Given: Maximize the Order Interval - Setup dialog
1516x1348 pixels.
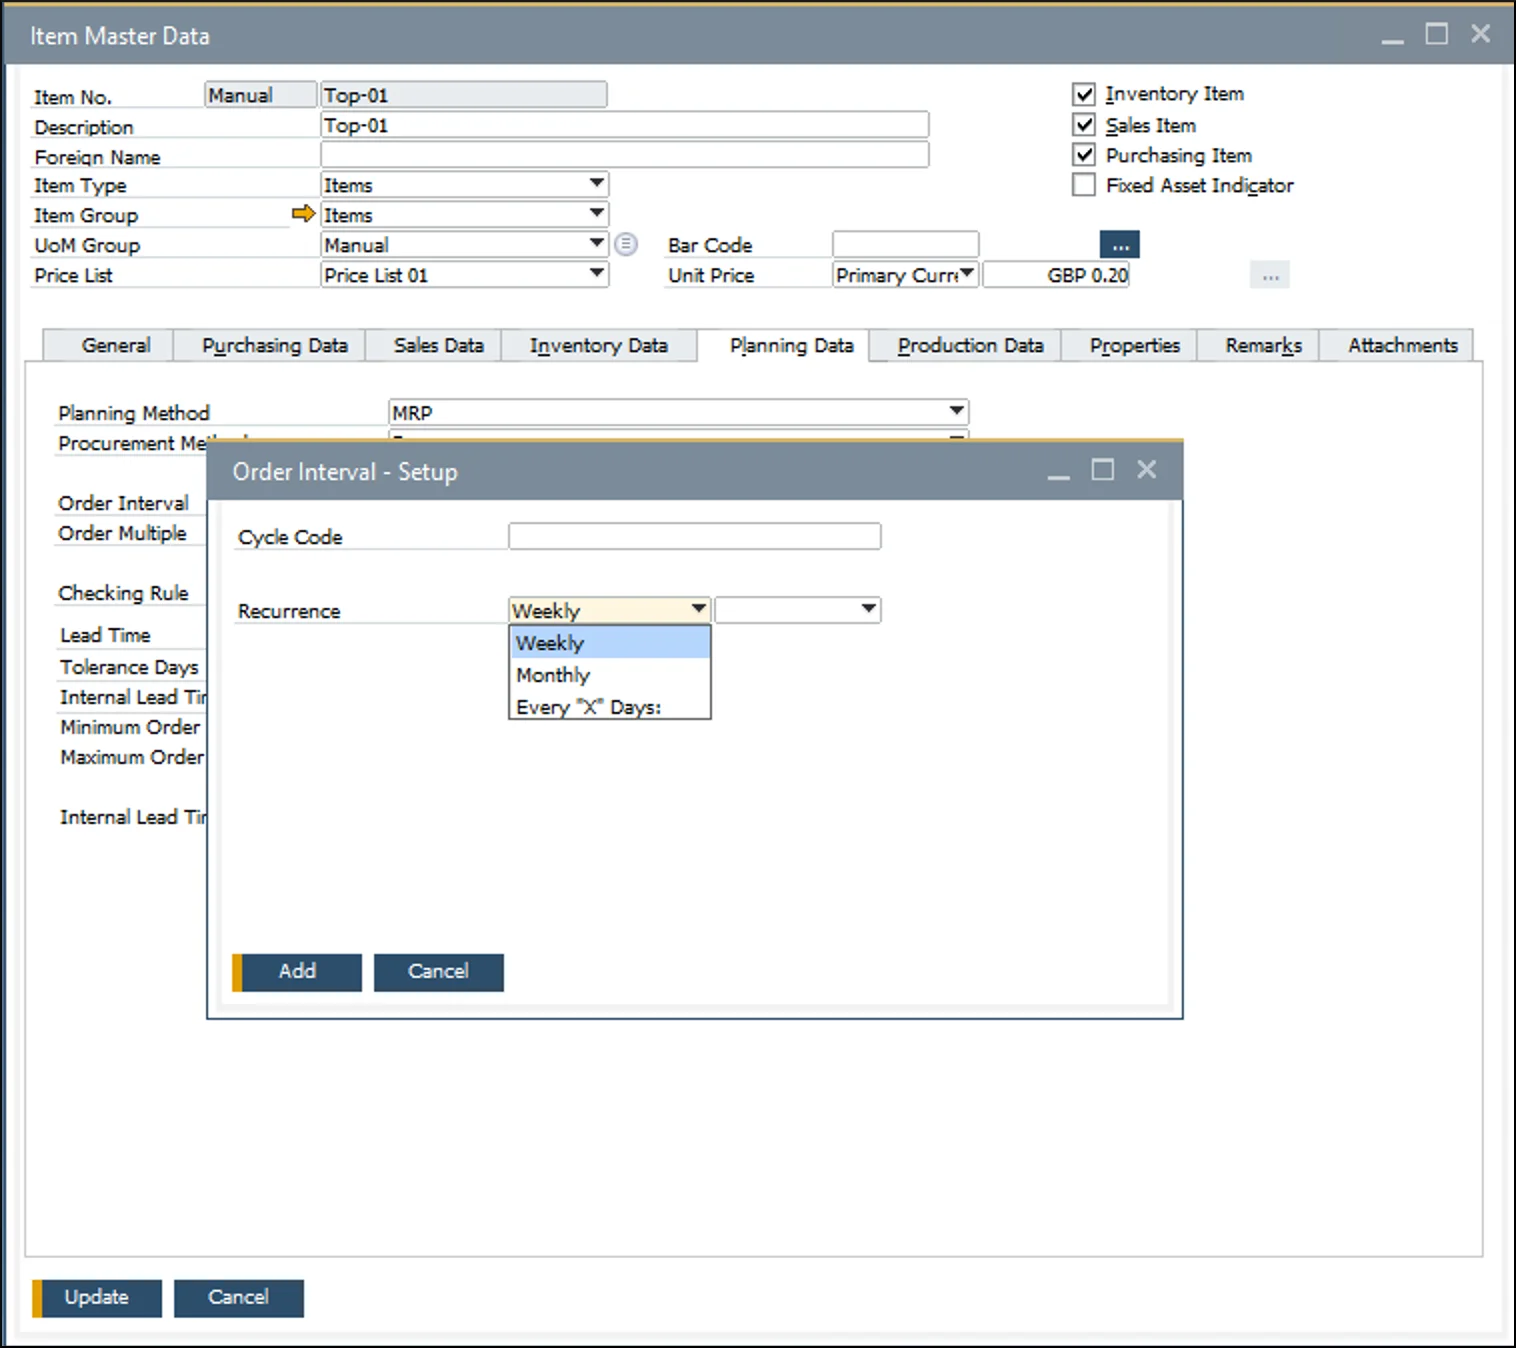Looking at the screenshot, I should click(x=1102, y=470).
